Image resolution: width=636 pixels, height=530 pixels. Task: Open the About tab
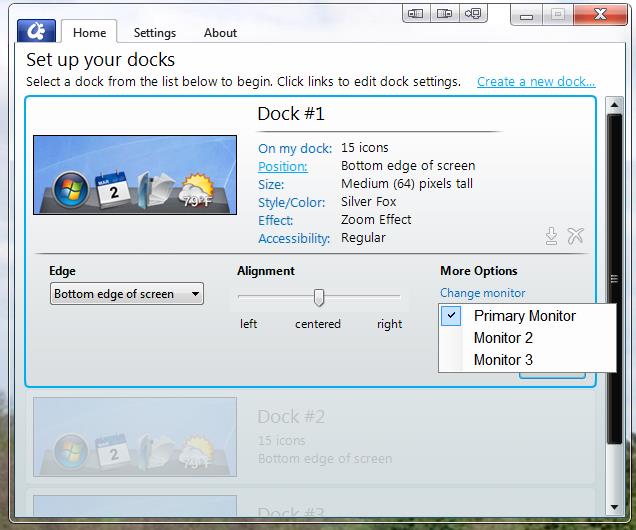coord(220,32)
